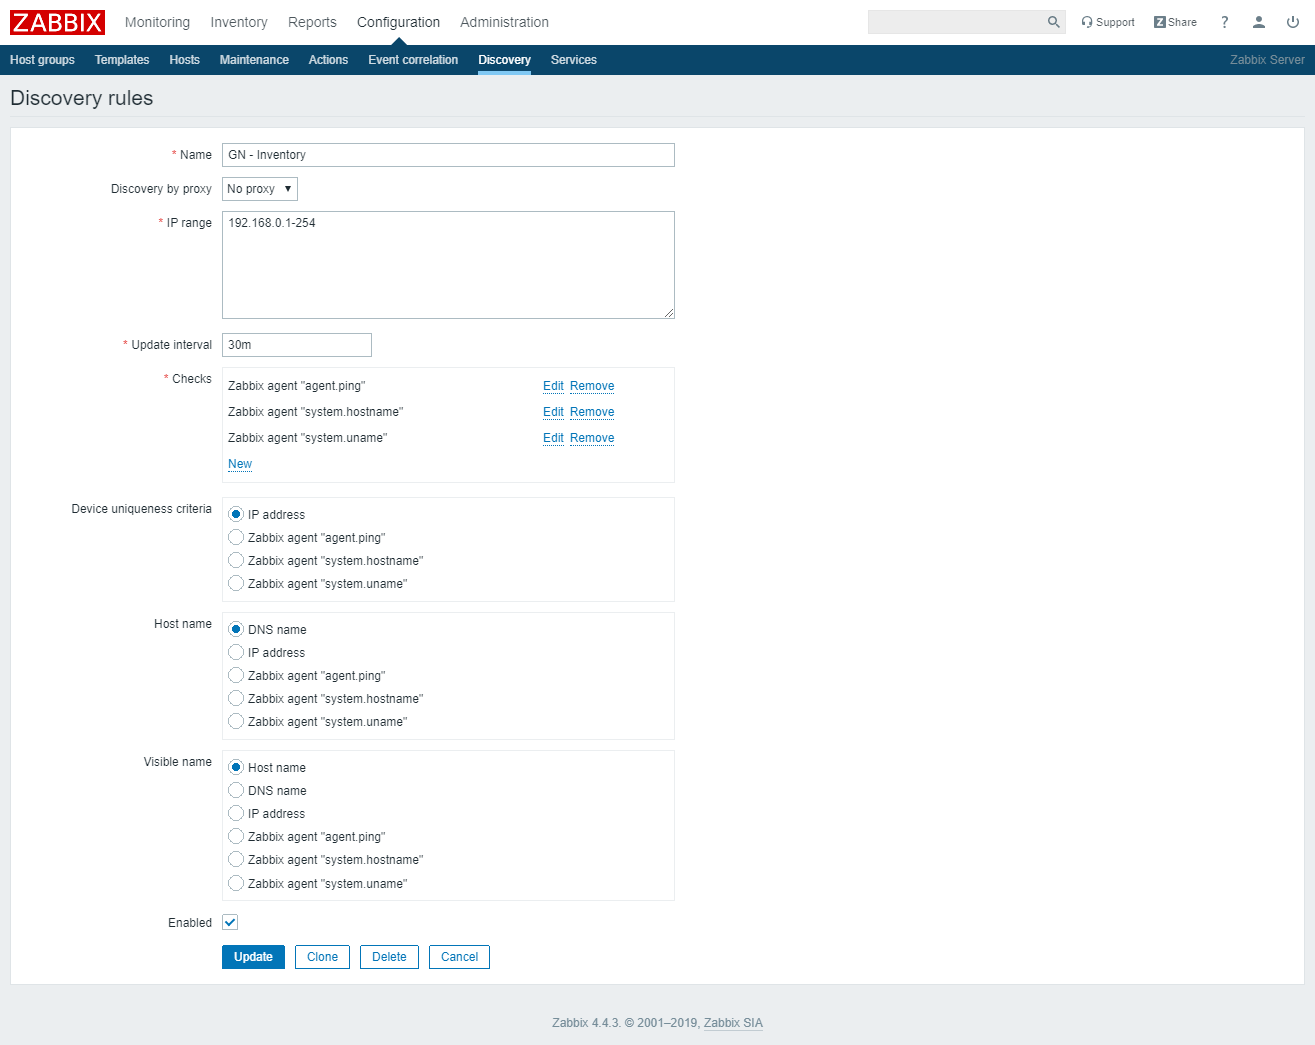Screen dimensions: 1315x1045
Task: Select system.uname for device uniqueness
Action: (x=236, y=583)
